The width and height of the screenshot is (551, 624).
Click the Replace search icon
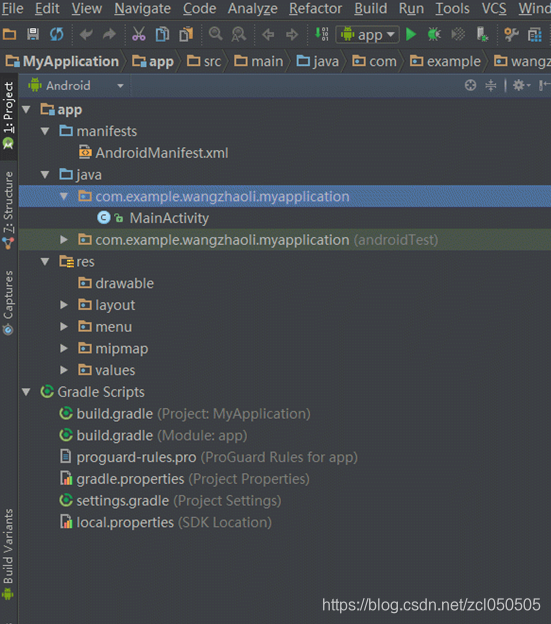(239, 35)
